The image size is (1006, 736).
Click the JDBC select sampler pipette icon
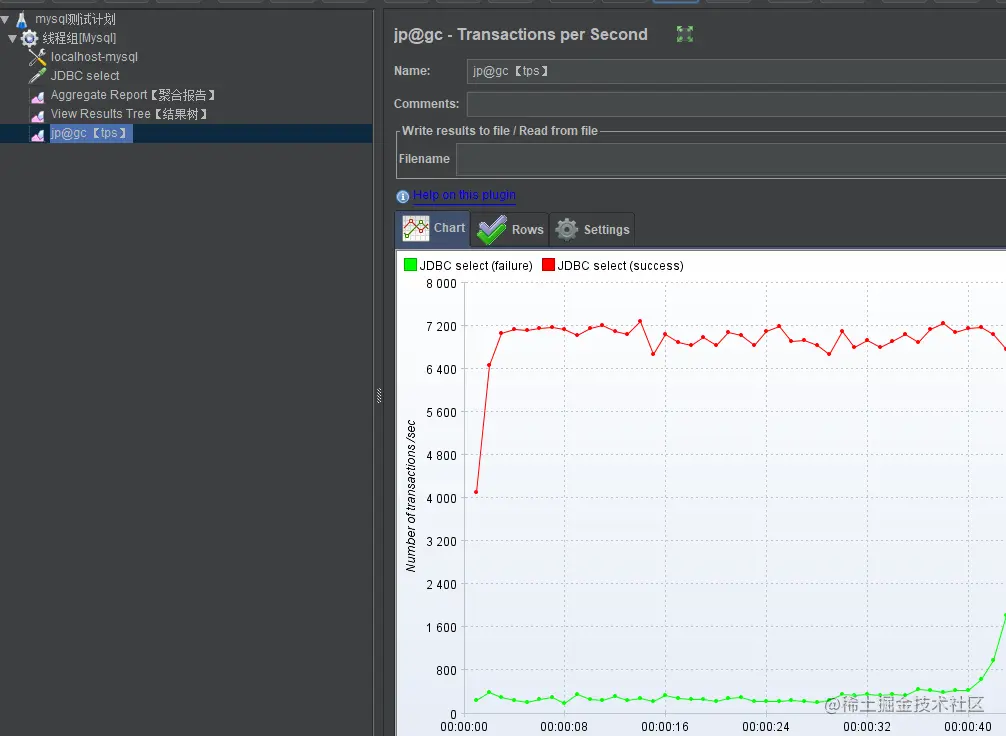pyautogui.click(x=37, y=76)
